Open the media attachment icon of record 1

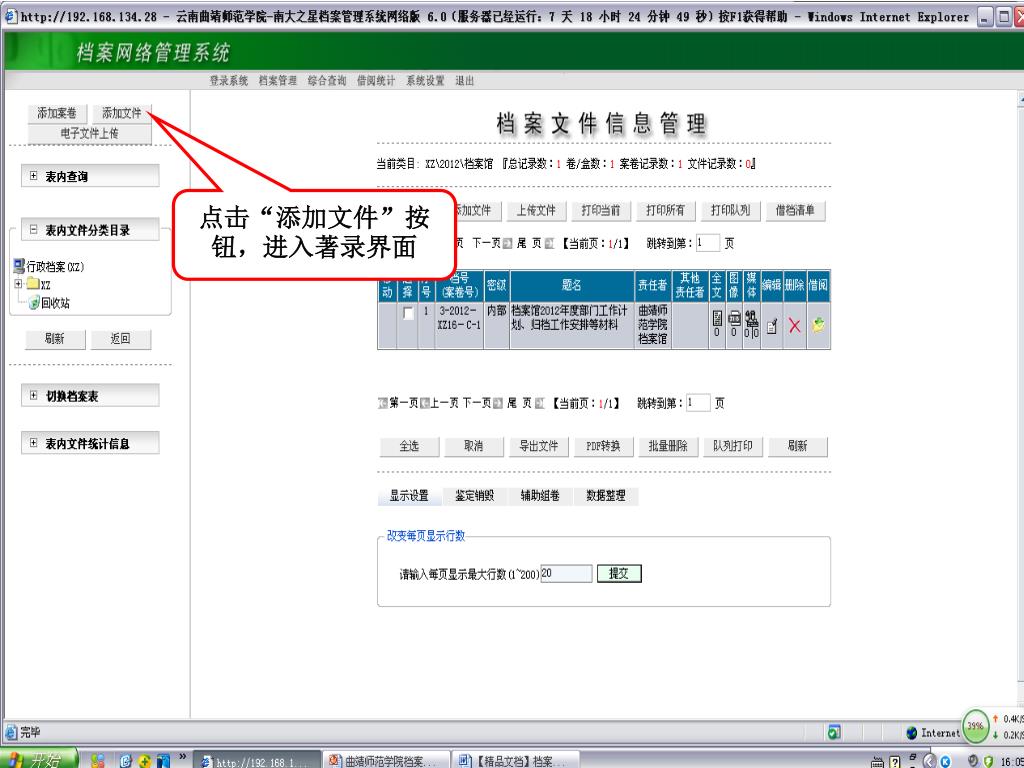[752, 319]
